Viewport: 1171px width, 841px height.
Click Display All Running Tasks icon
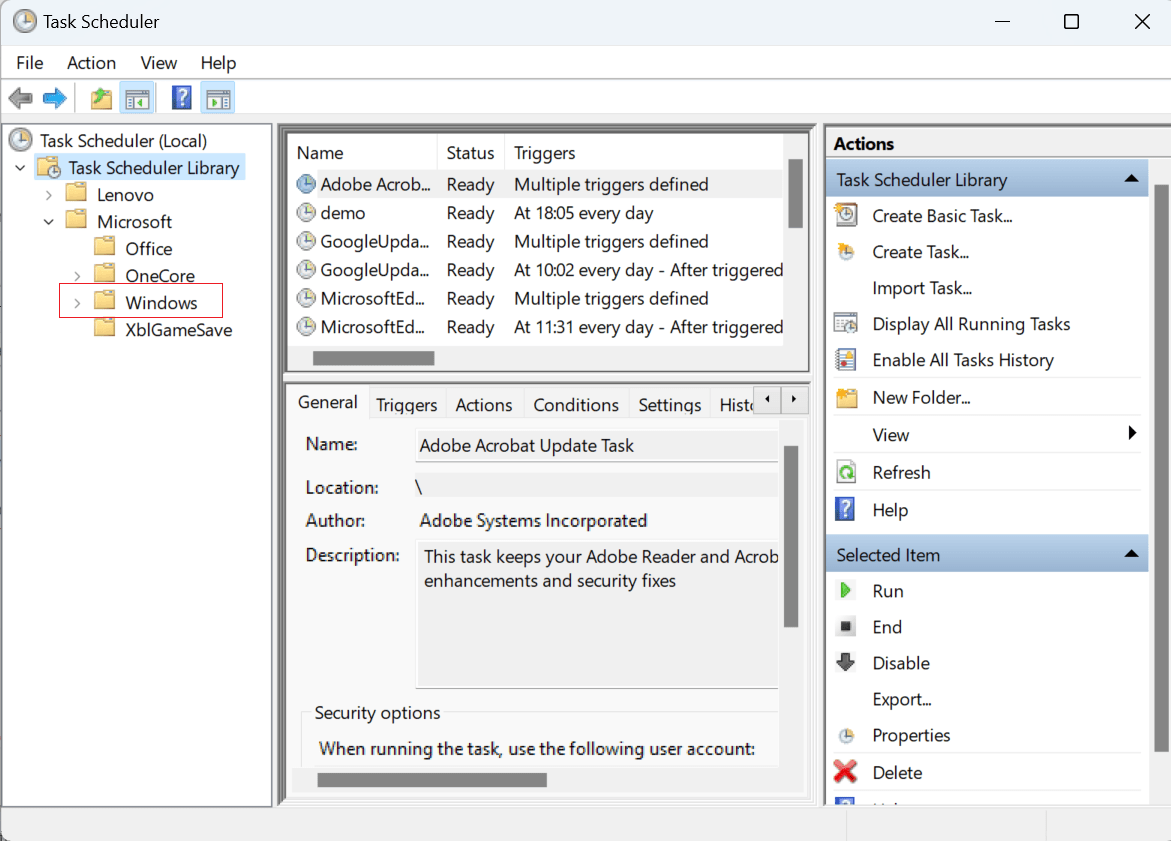(845, 323)
